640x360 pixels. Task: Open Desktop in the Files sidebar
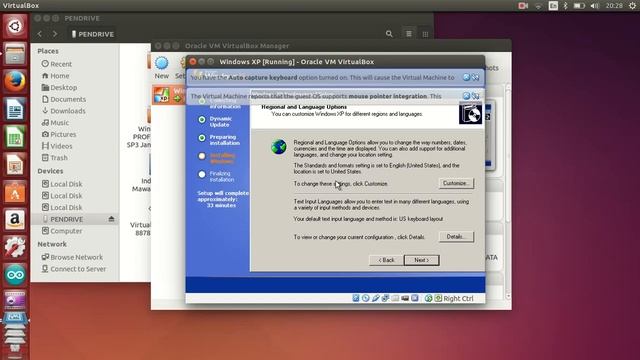pyautogui.click(x=59, y=87)
